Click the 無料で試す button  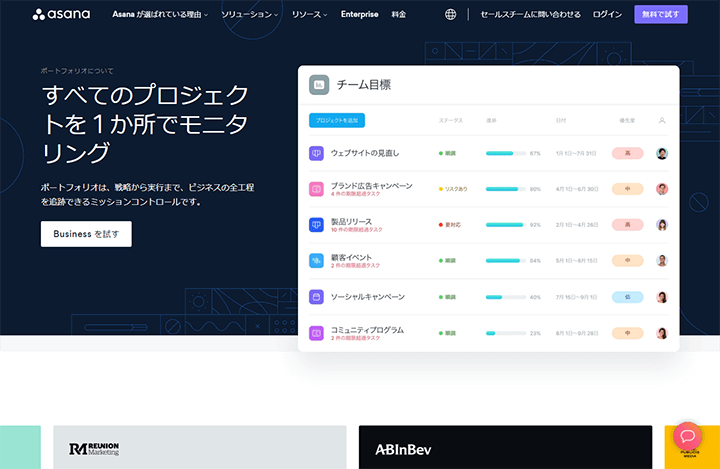[x=661, y=15]
